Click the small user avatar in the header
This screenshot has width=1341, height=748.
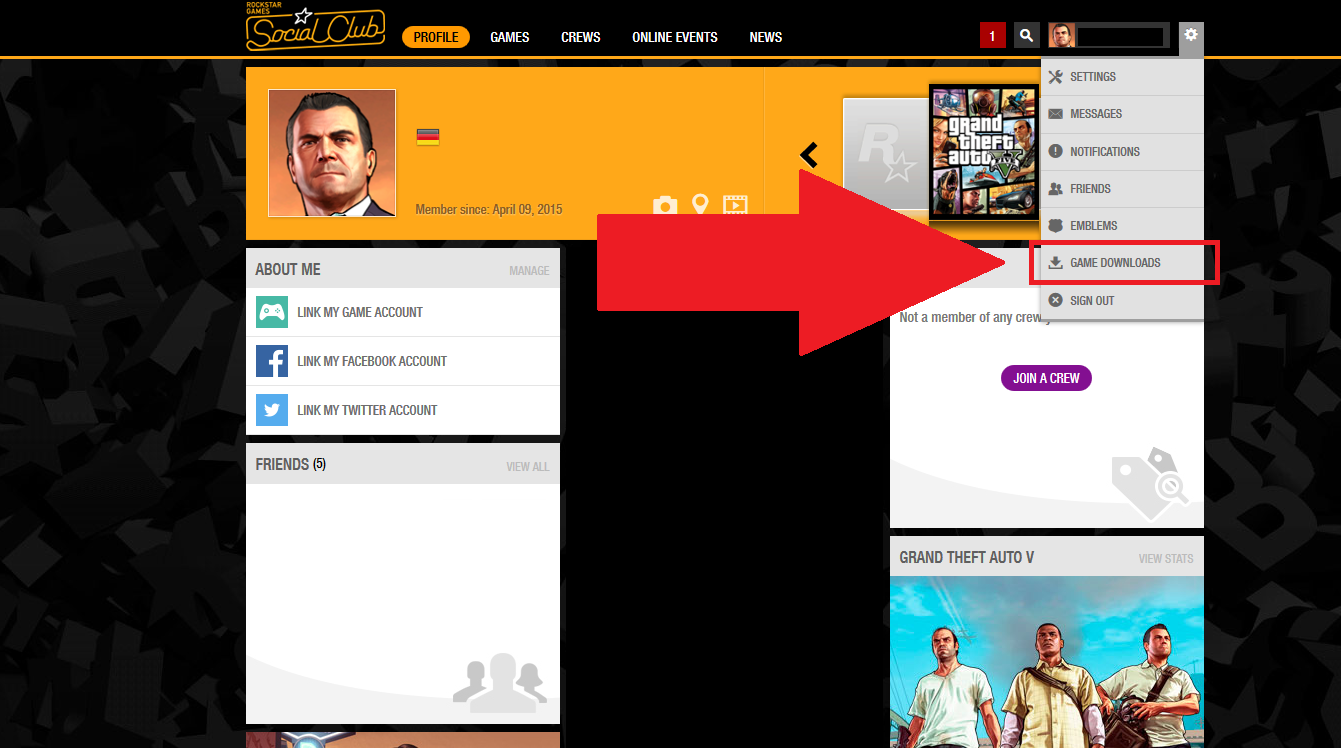click(1062, 36)
